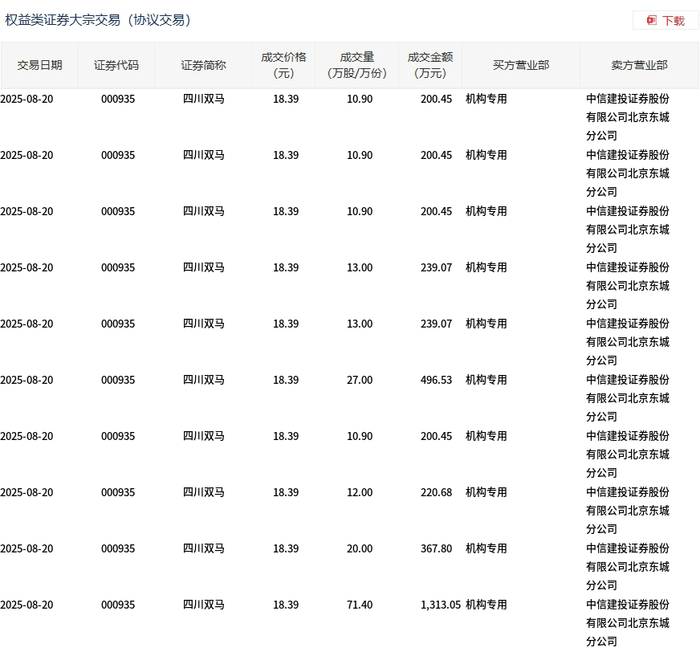The width and height of the screenshot is (700, 652).
Task: Click 机构专用 in the 496.53 amount row
Action: 486,380
